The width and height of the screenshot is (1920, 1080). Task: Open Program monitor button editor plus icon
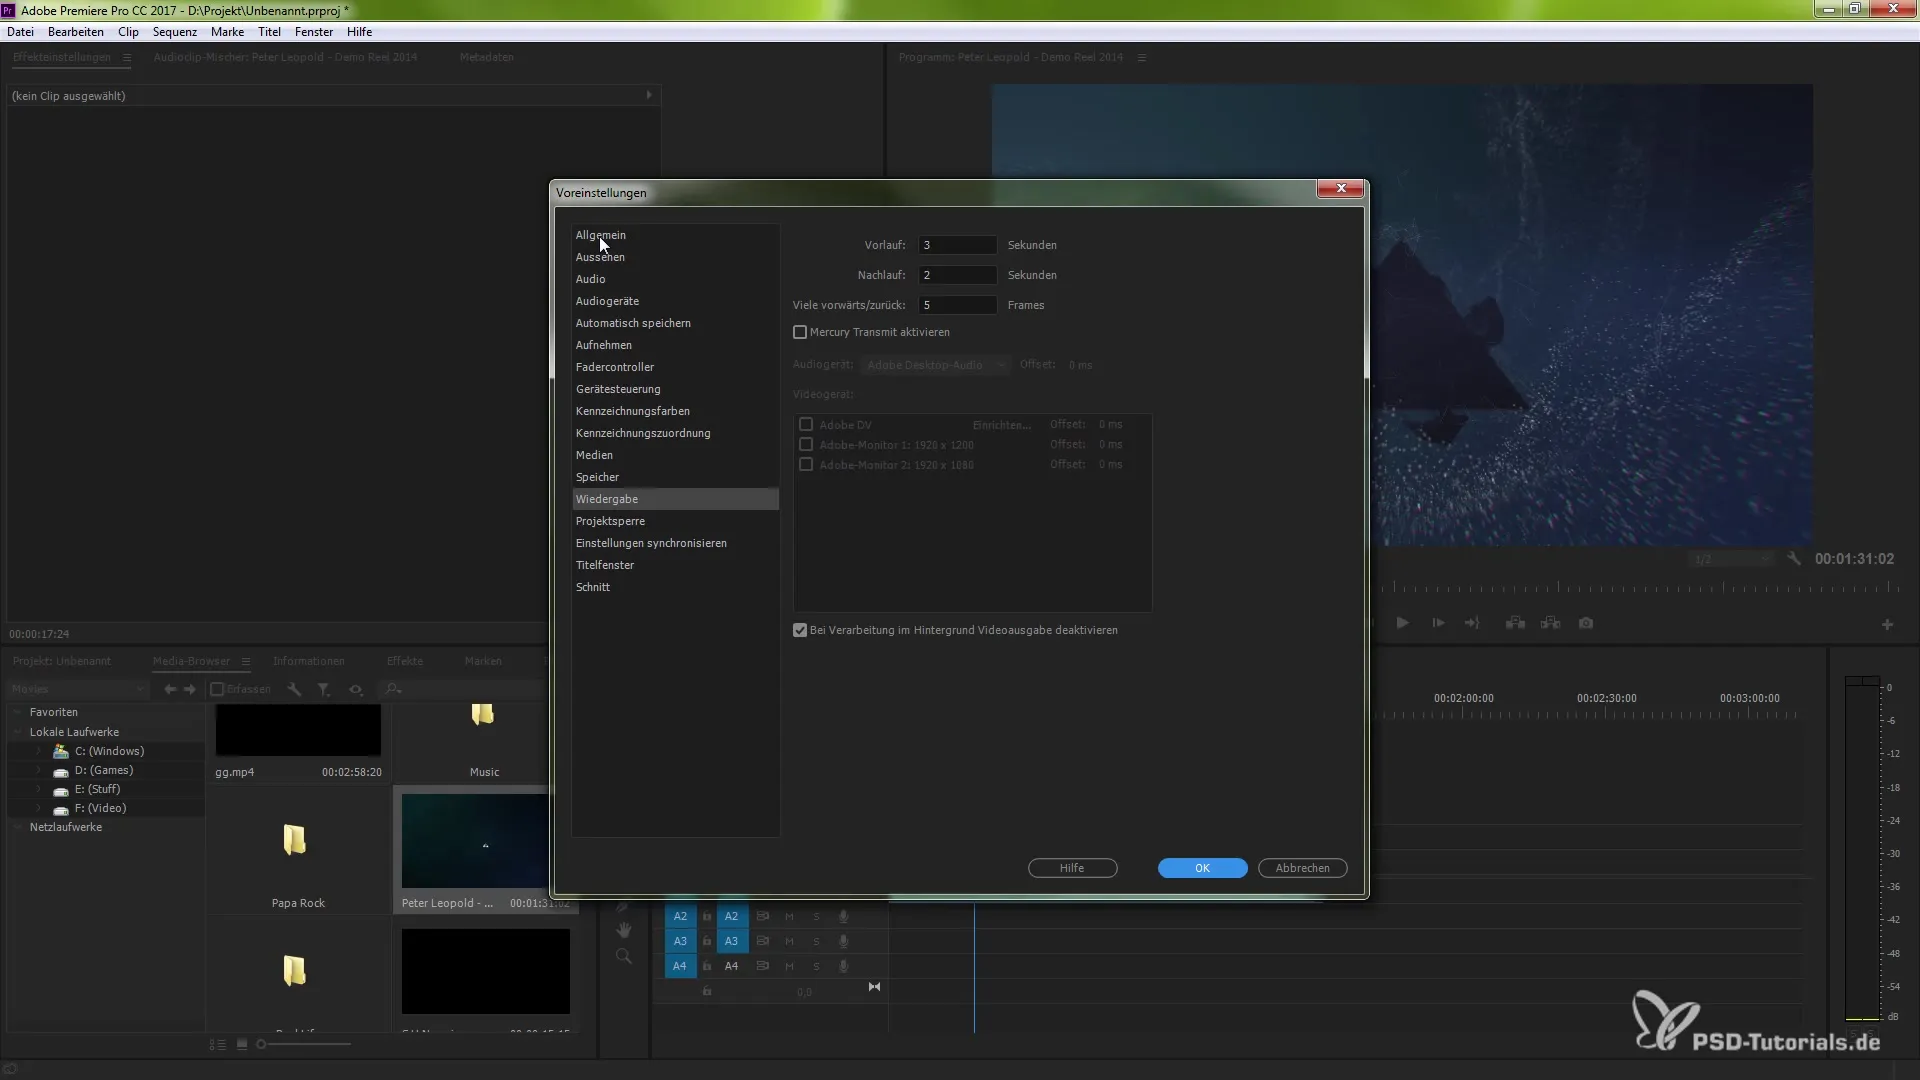pos(1887,625)
